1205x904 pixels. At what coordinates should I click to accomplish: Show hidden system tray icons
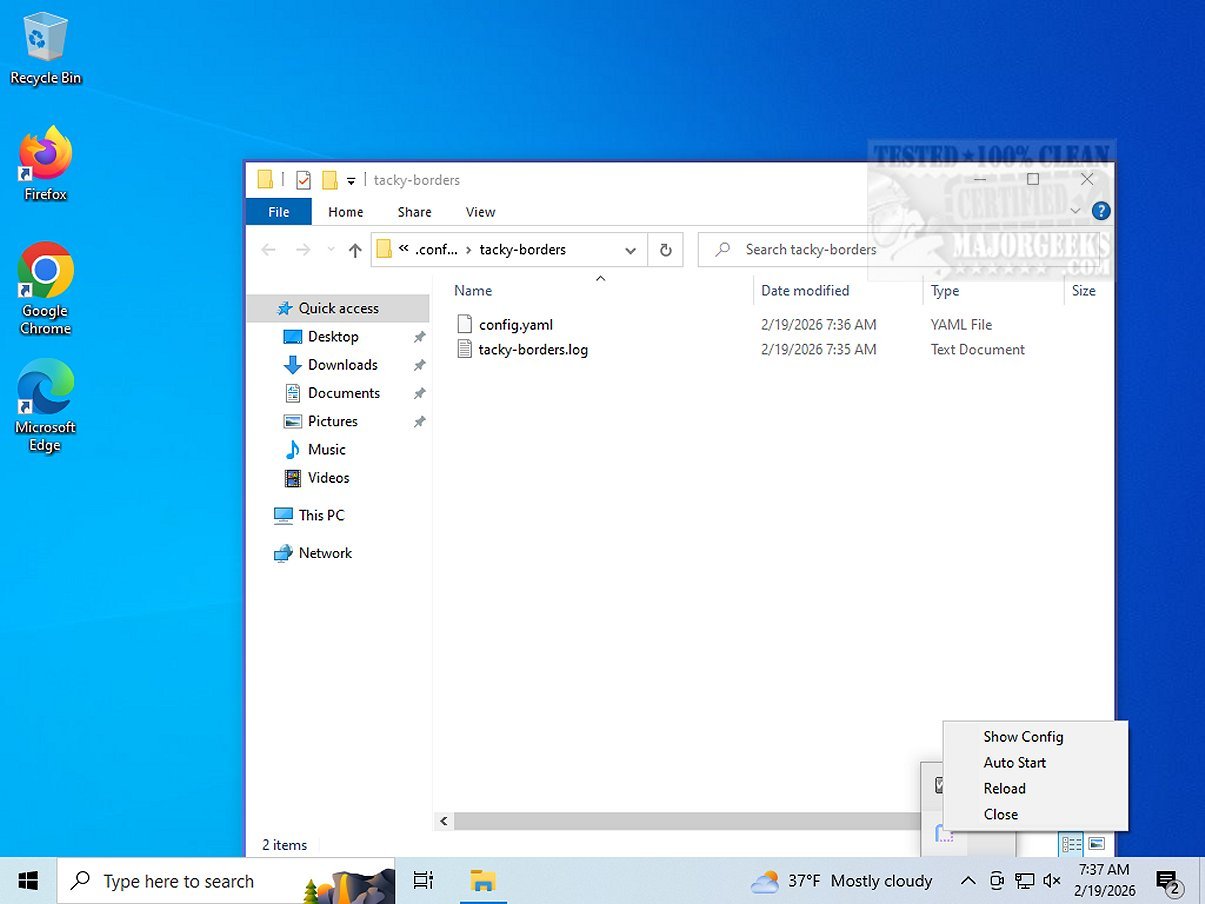click(x=967, y=881)
